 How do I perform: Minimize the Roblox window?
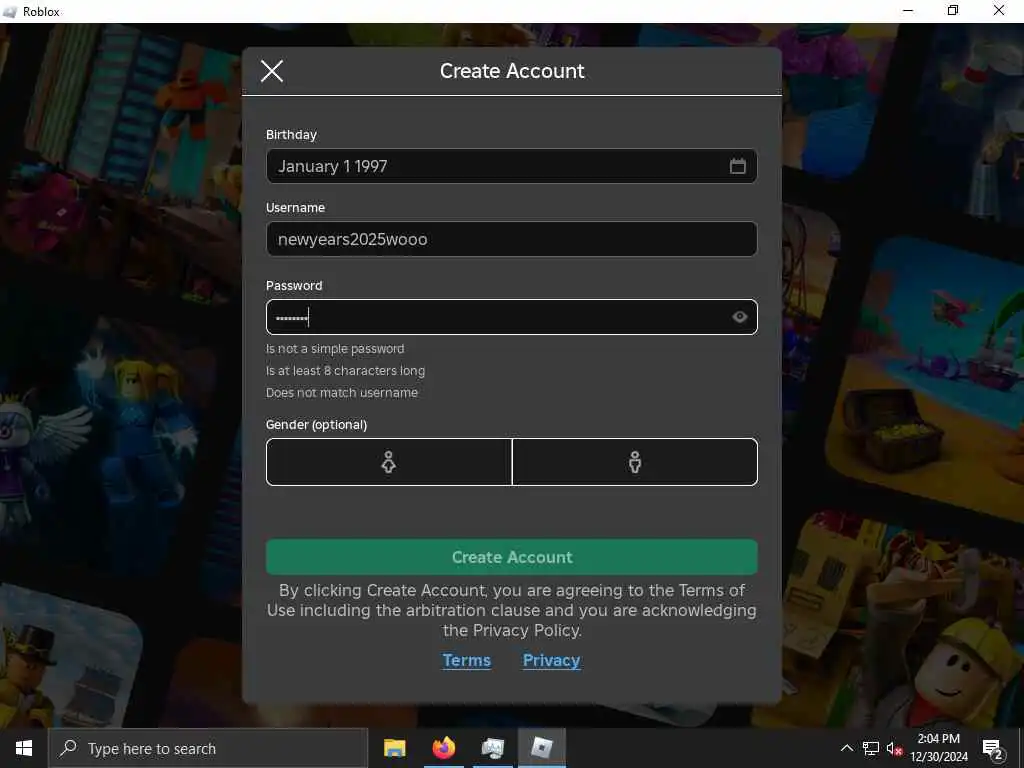pyautogui.click(x=908, y=10)
